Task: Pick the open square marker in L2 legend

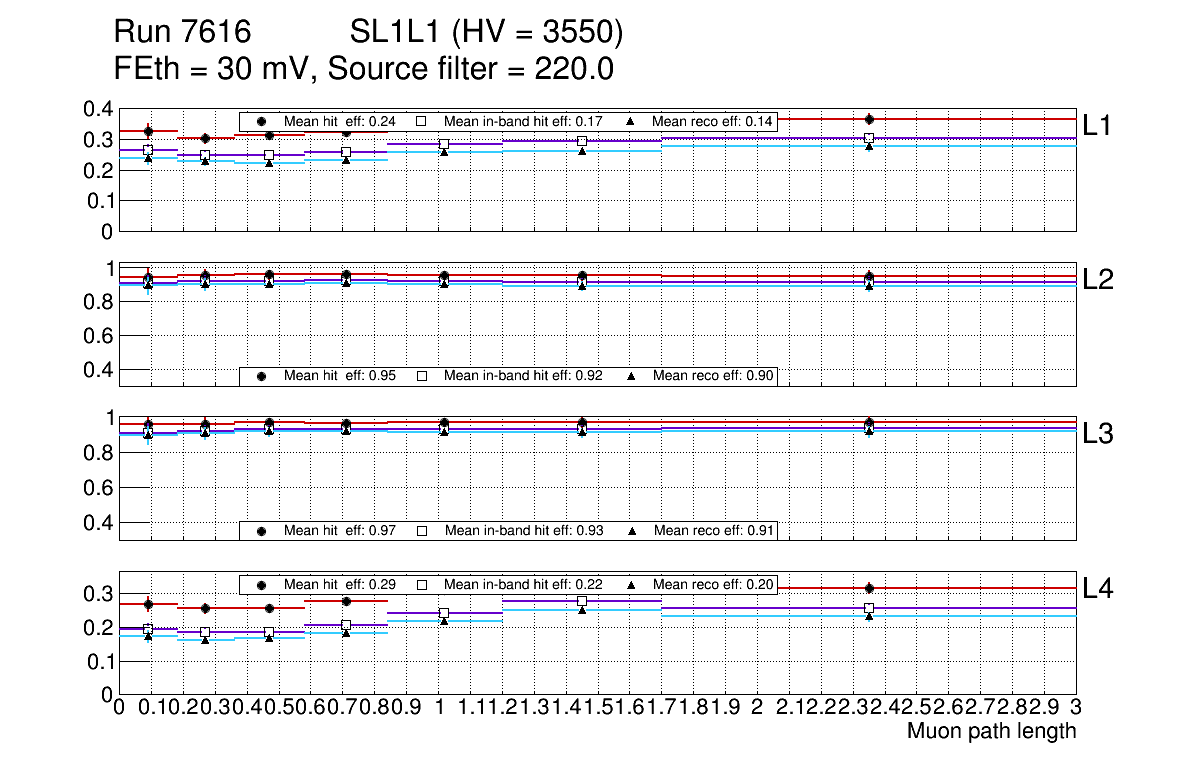Action: (x=422, y=376)
